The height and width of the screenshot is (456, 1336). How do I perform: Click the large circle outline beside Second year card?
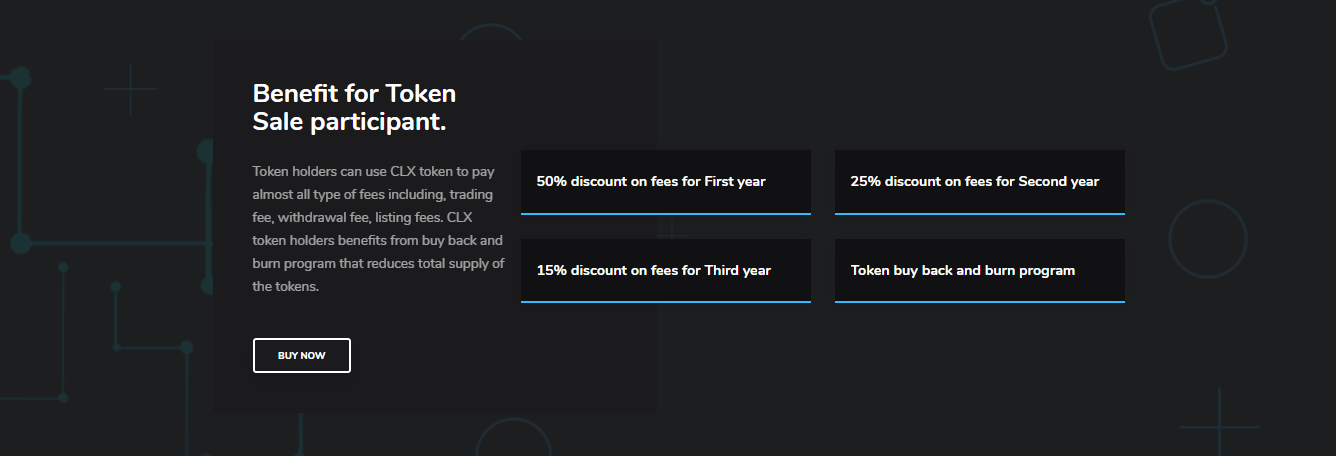coord(1208,239)
